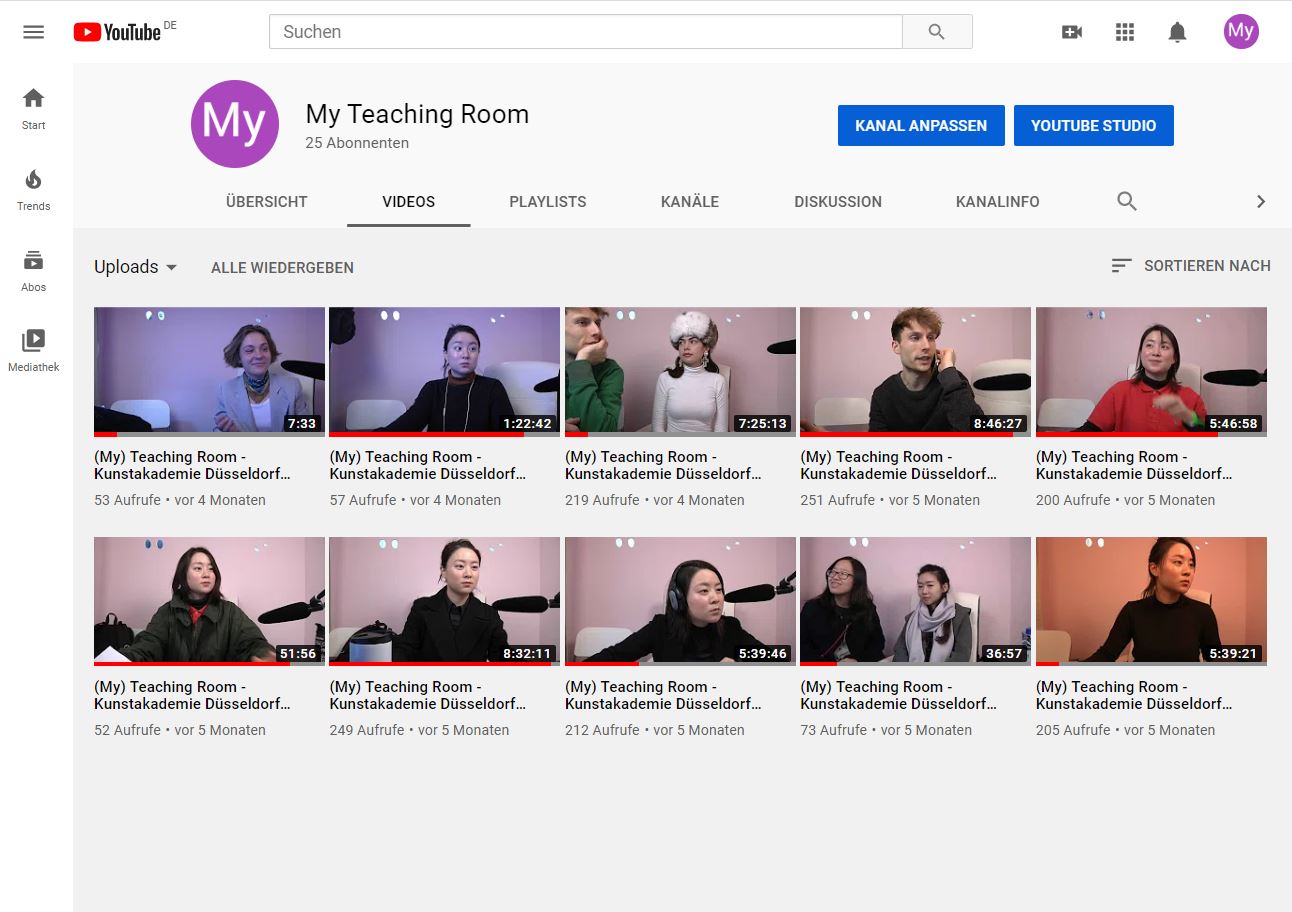Switch to the Kanalinfo tab
1292x912 pixels.
997,202
